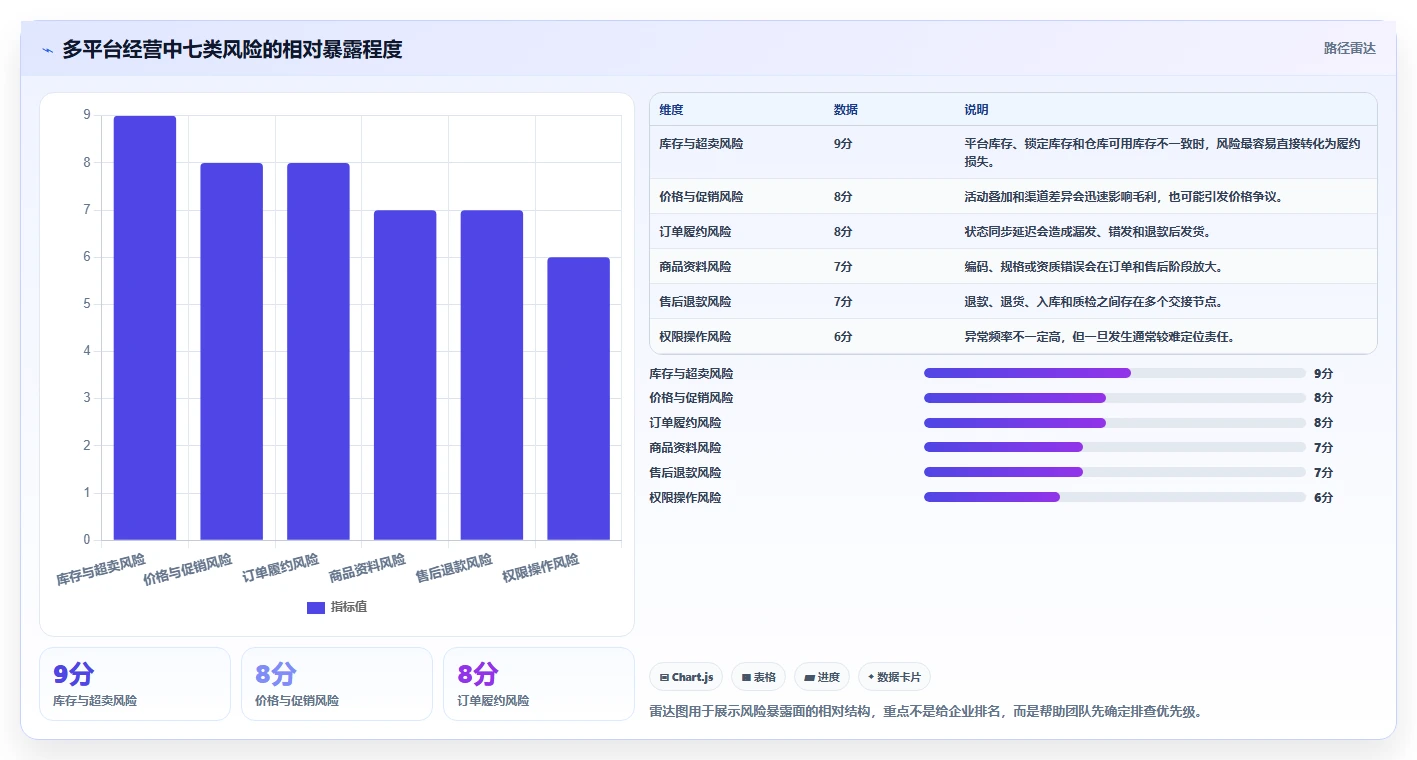Click the 售后退款风险 bar in the chart

(x=492, y=375)
